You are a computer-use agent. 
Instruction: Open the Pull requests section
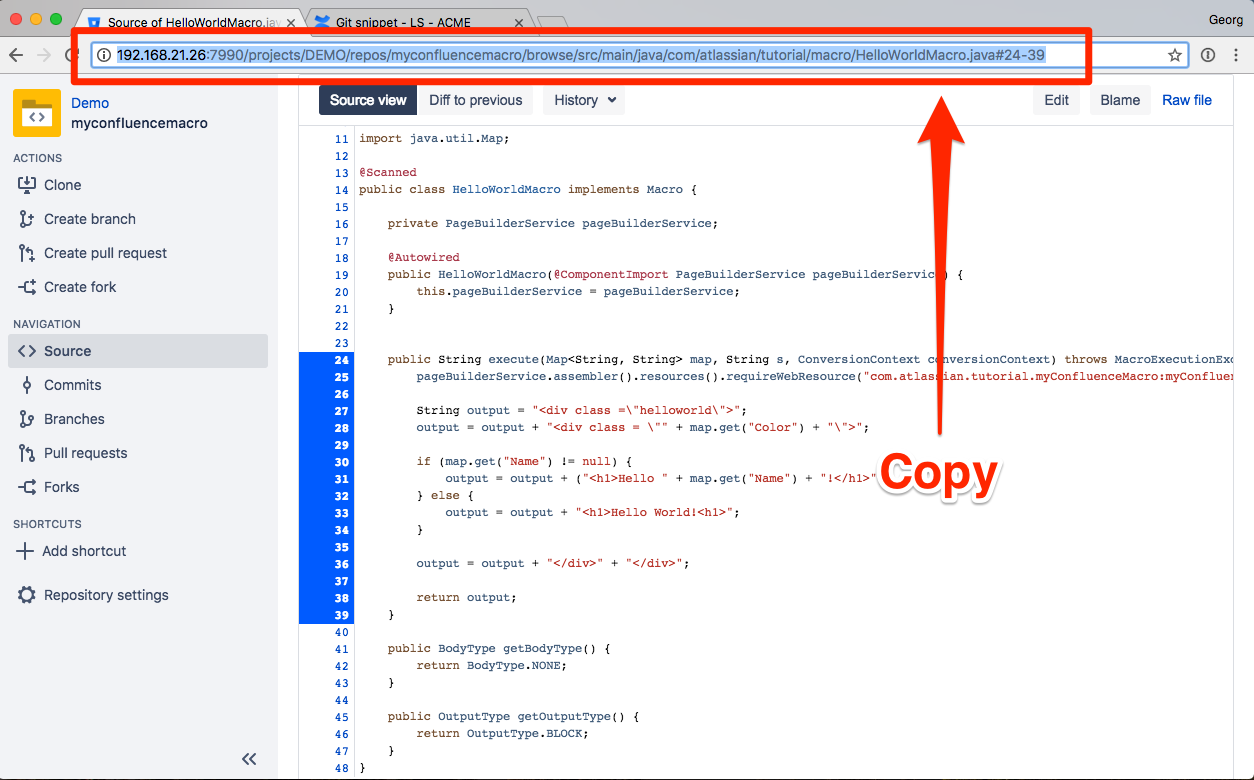[x=85, y=453]
